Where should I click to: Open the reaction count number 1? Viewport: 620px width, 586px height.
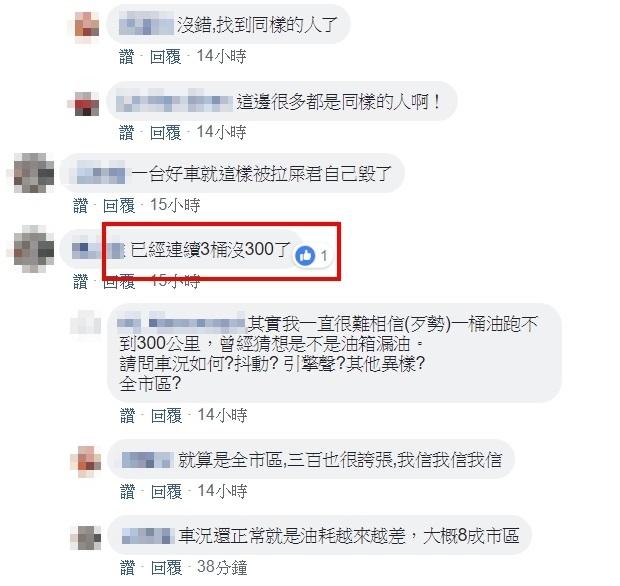pos(324,256)
